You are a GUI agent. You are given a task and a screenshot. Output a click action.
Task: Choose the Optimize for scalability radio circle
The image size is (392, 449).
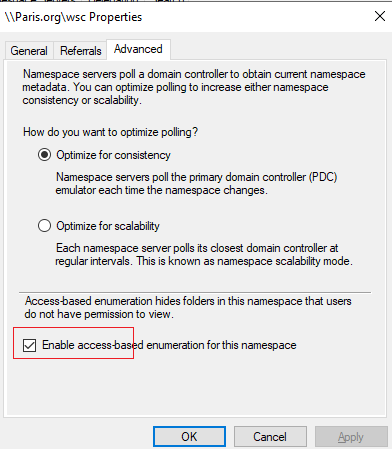click(x=44, y=226)
